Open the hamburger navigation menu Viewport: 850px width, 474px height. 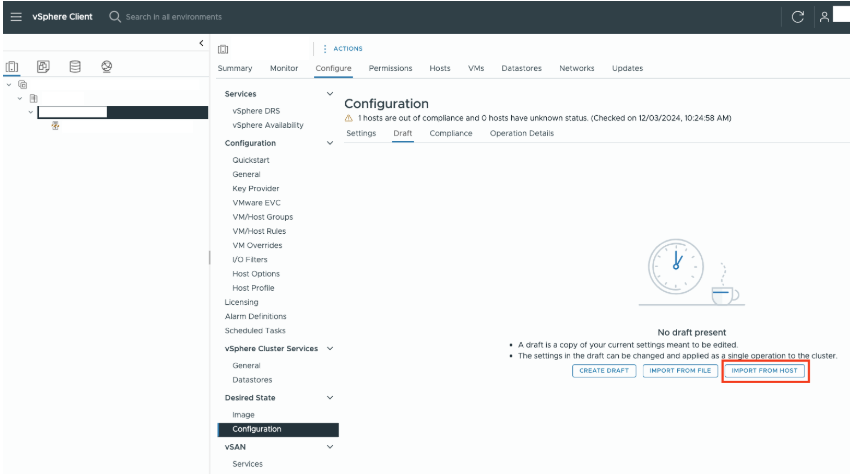16,17
